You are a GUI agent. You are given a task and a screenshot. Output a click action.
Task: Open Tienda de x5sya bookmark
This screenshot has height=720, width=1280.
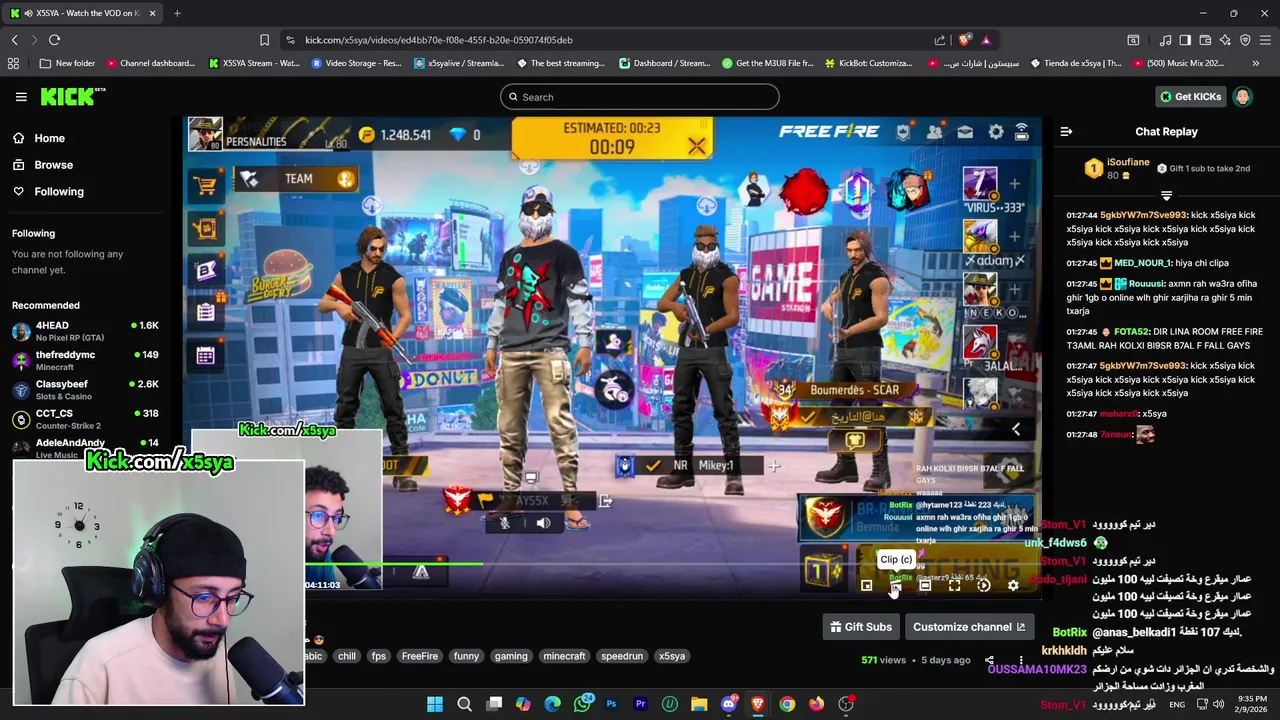click(x=1075, y=63)
